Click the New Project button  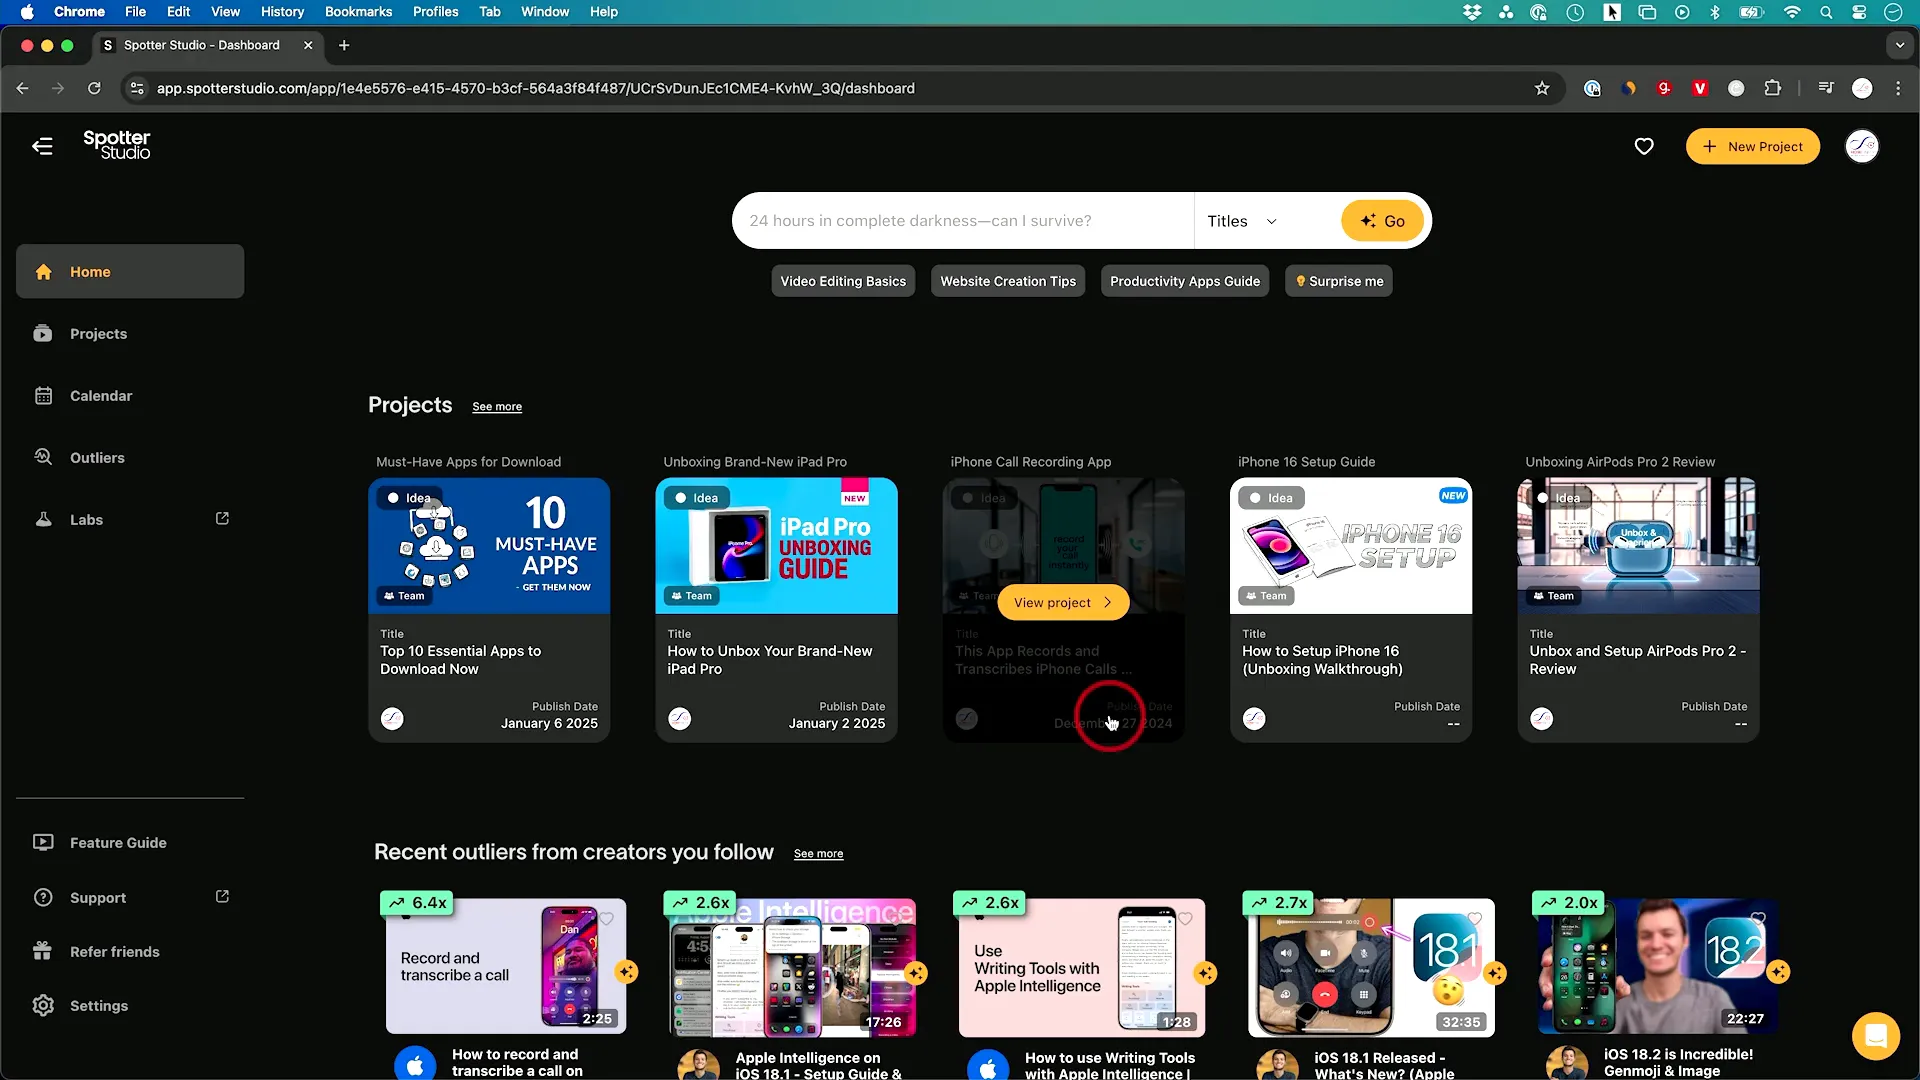(1752, 146)
